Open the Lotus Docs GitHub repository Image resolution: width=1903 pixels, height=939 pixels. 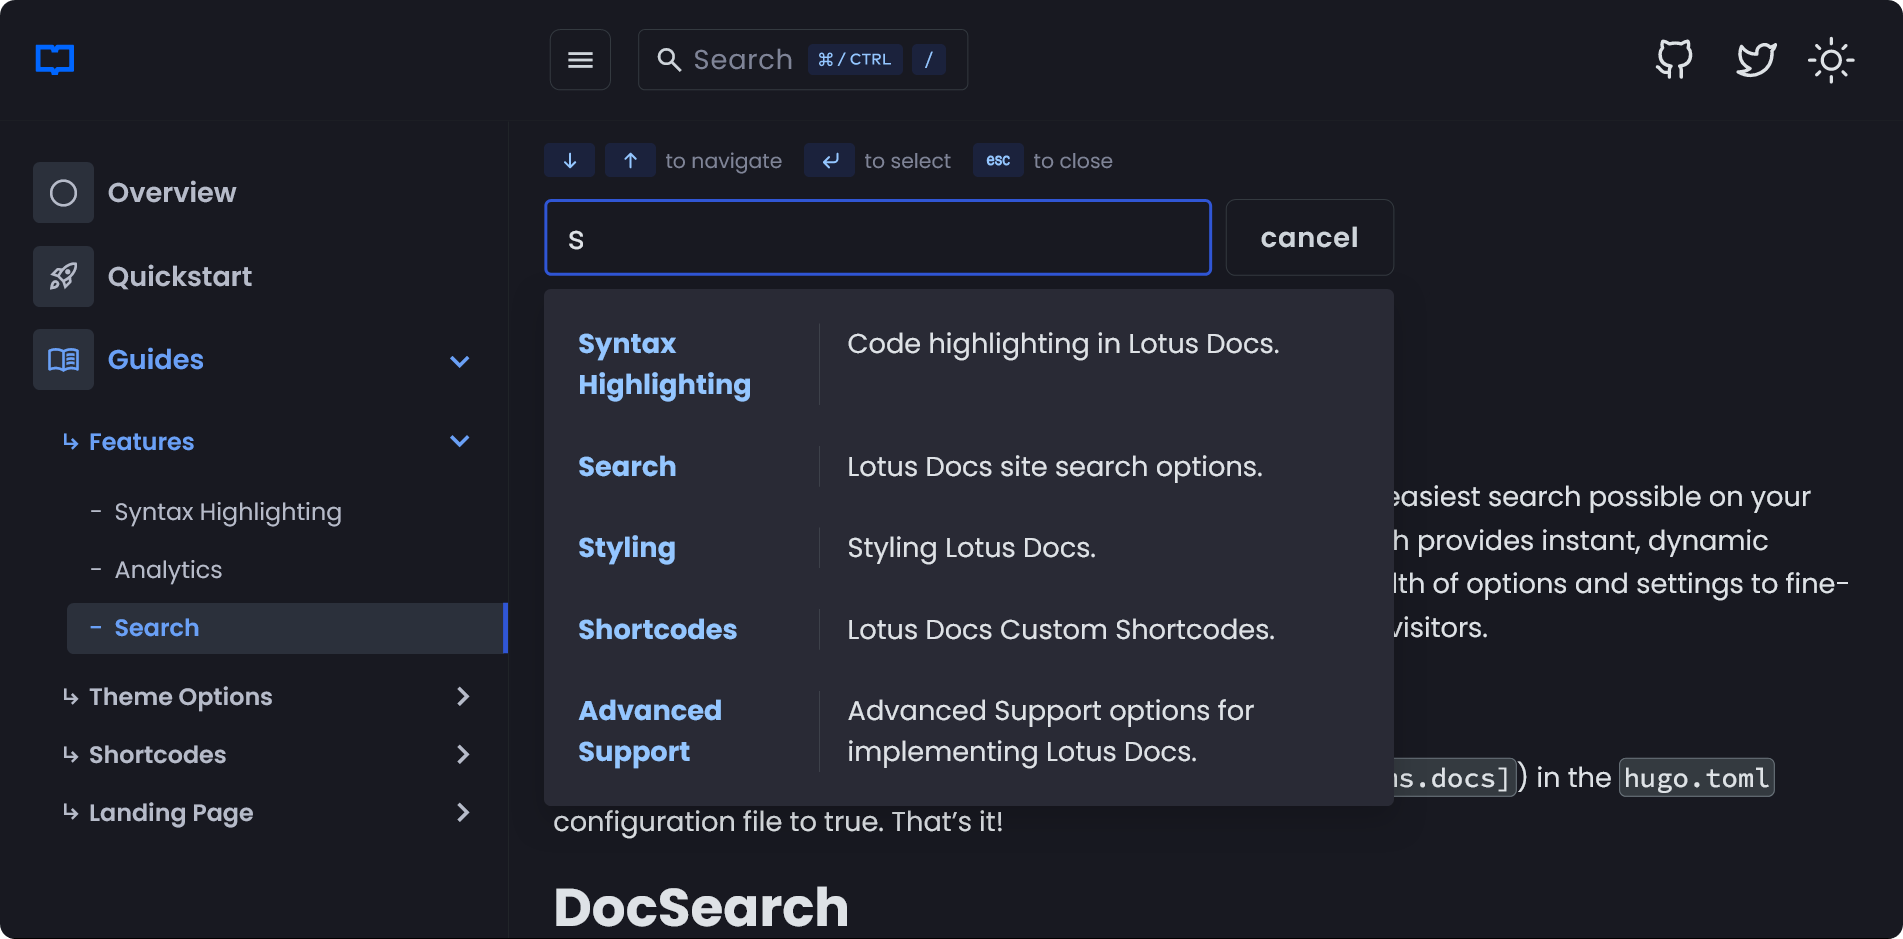[1673, 59]
